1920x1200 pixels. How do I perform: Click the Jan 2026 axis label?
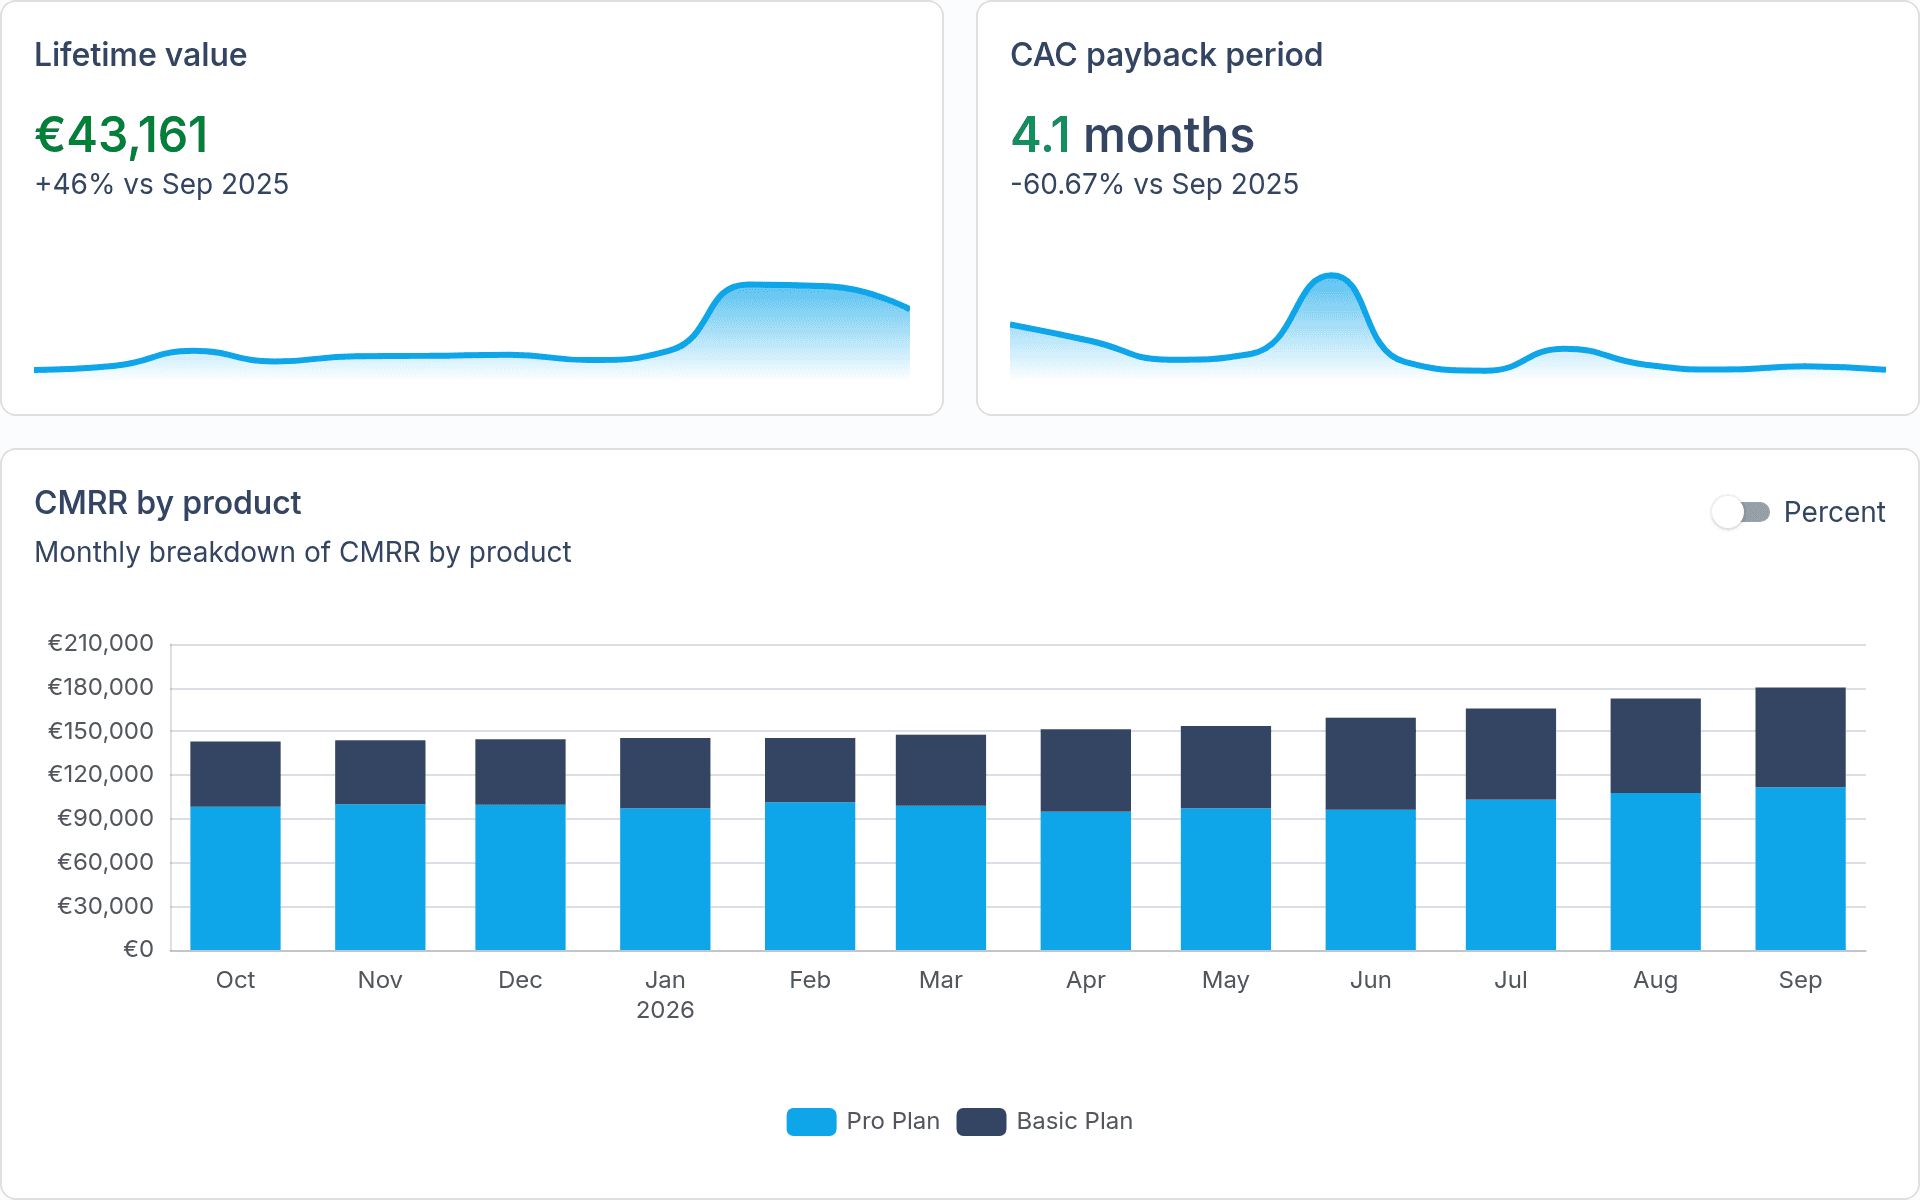(x=665, y=995)
